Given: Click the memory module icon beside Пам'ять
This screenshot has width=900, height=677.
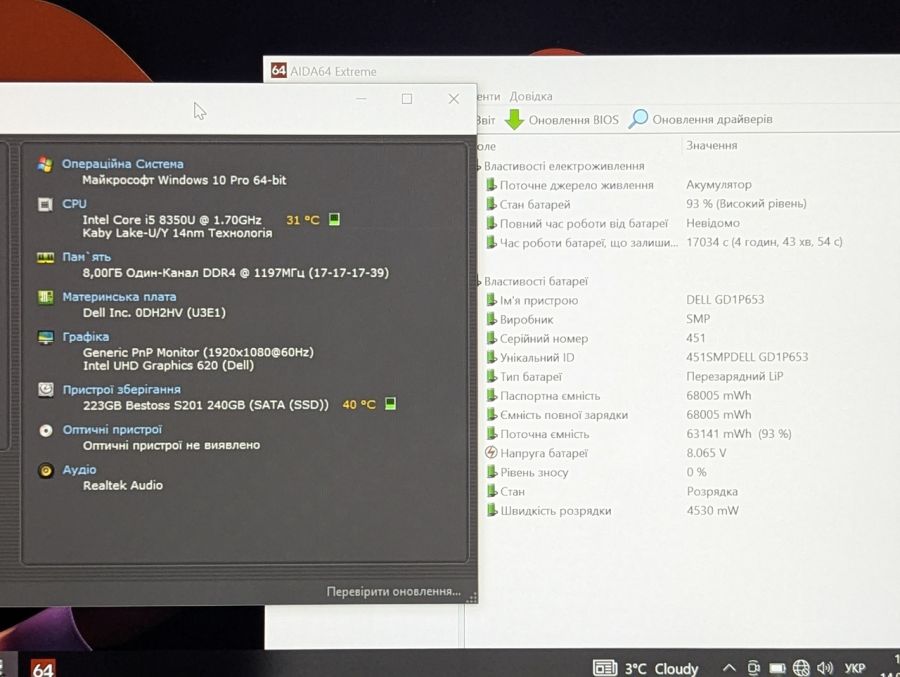Looking at the screenshot, I should pyautogui.click(x=45, y=257).
